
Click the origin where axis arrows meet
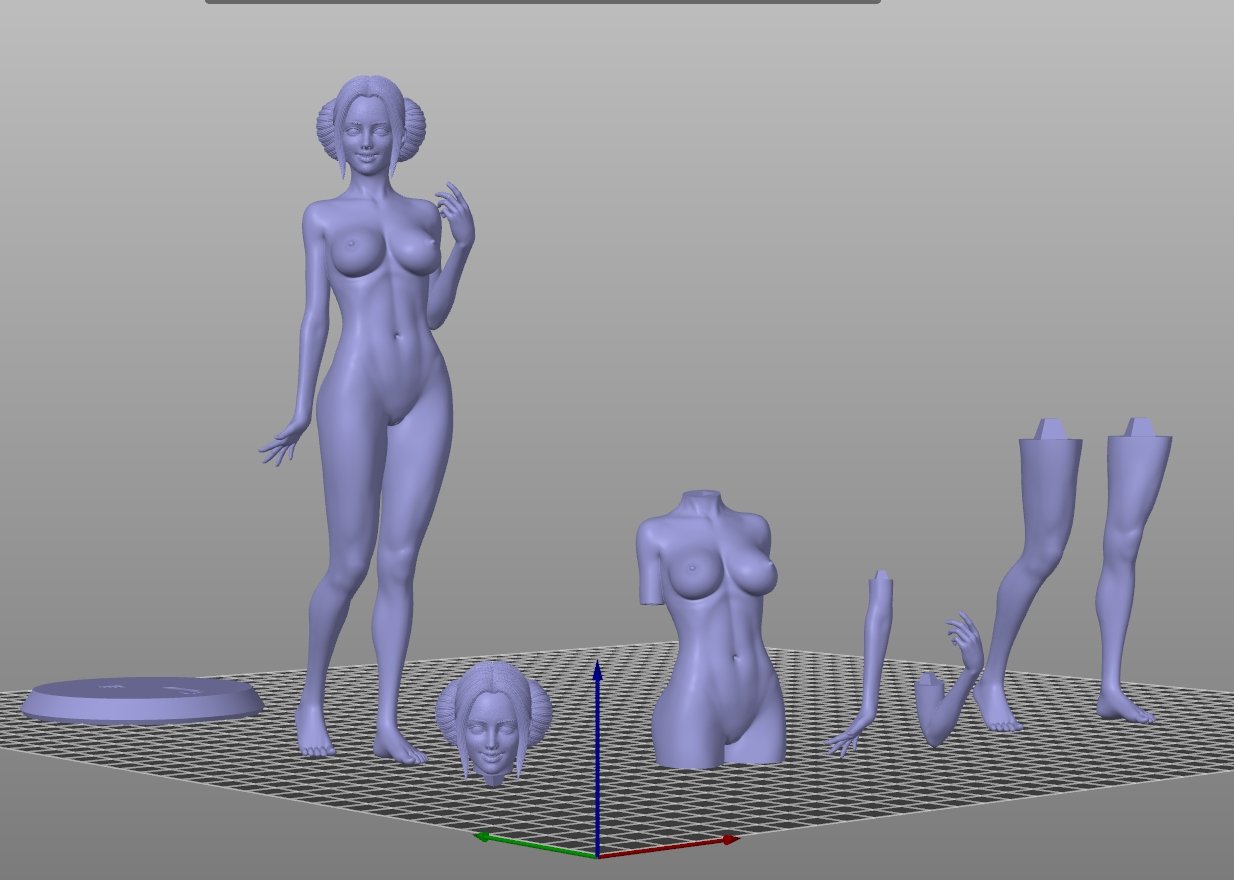pos(598,856)
